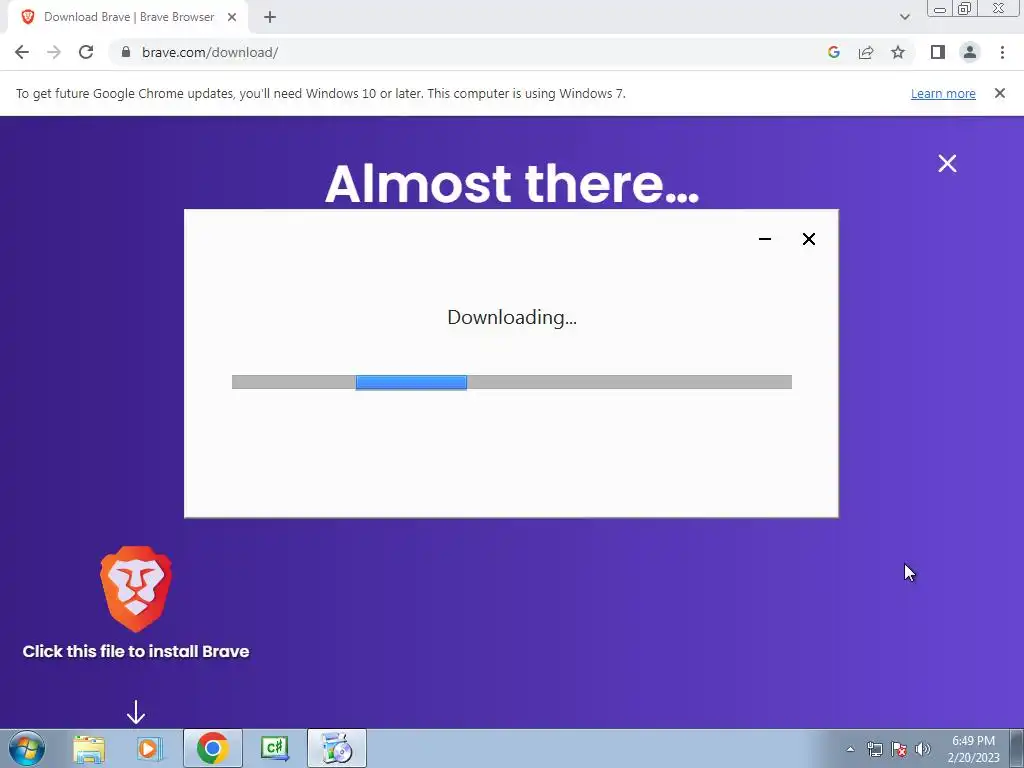This screenshot has width=1024, height=768.
Task: Share this page using the share icon
Action: (x=866, y=52)
